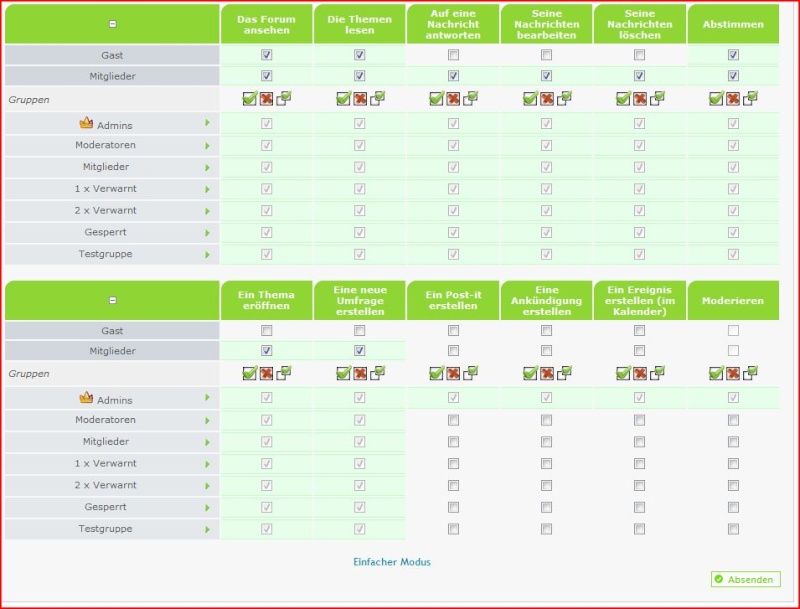Click the Das Forum ansehen column header
Viewport: 800px width, 609px height.
pyautogui.click(x=266, y=24)
